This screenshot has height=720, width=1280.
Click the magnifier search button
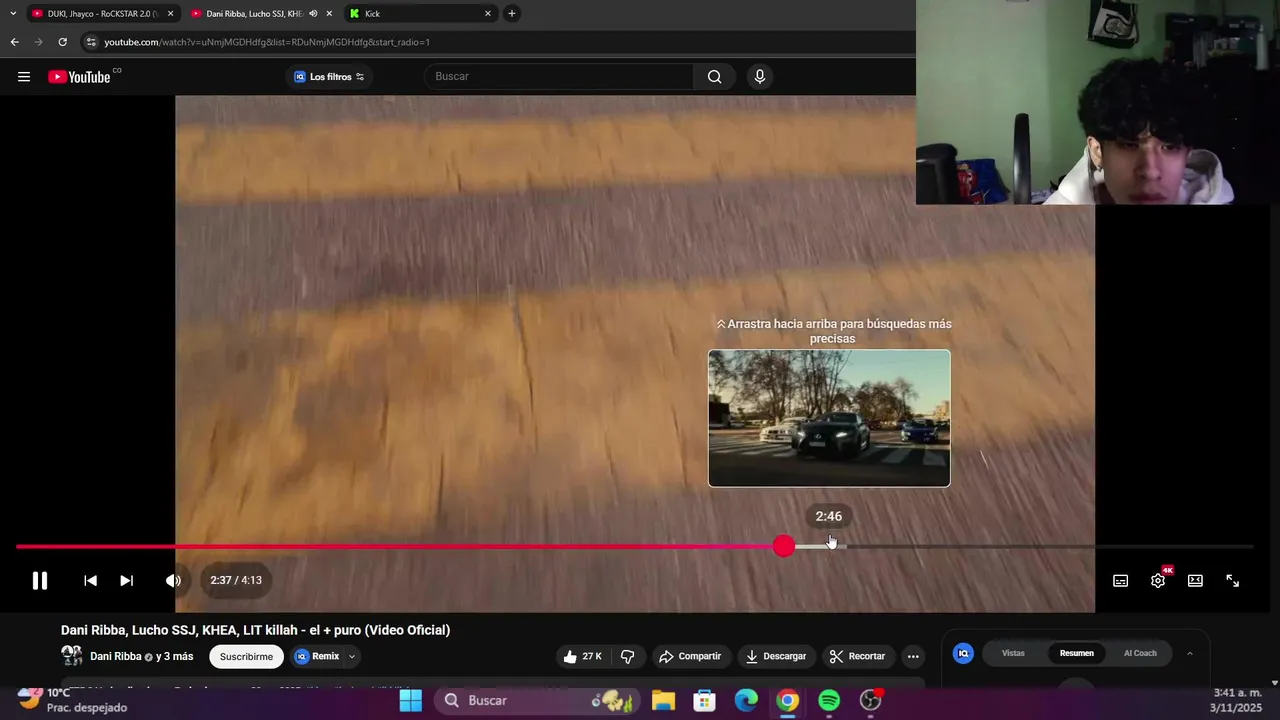[714, 76]
